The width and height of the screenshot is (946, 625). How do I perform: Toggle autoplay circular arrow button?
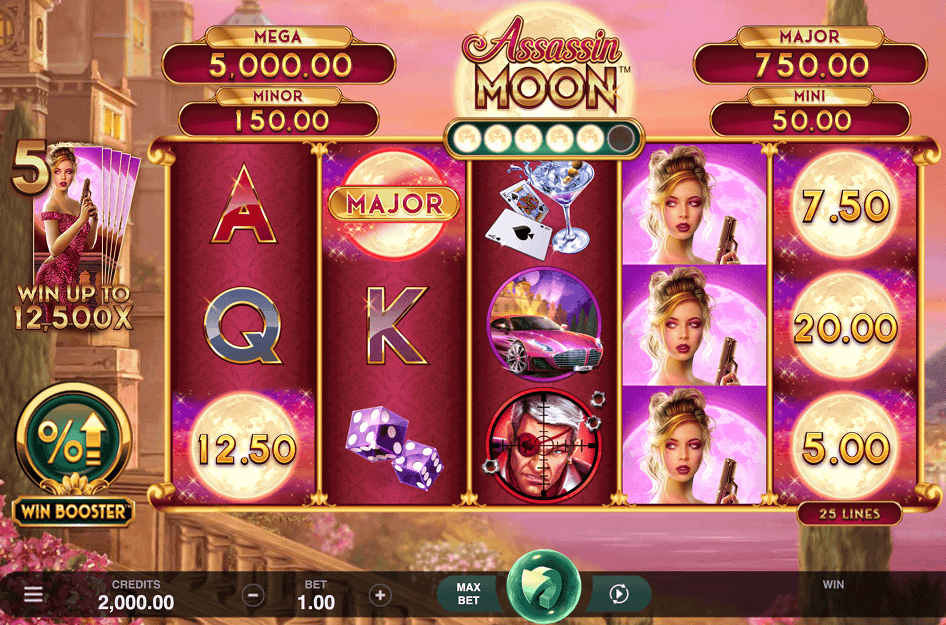pos(619,594)
